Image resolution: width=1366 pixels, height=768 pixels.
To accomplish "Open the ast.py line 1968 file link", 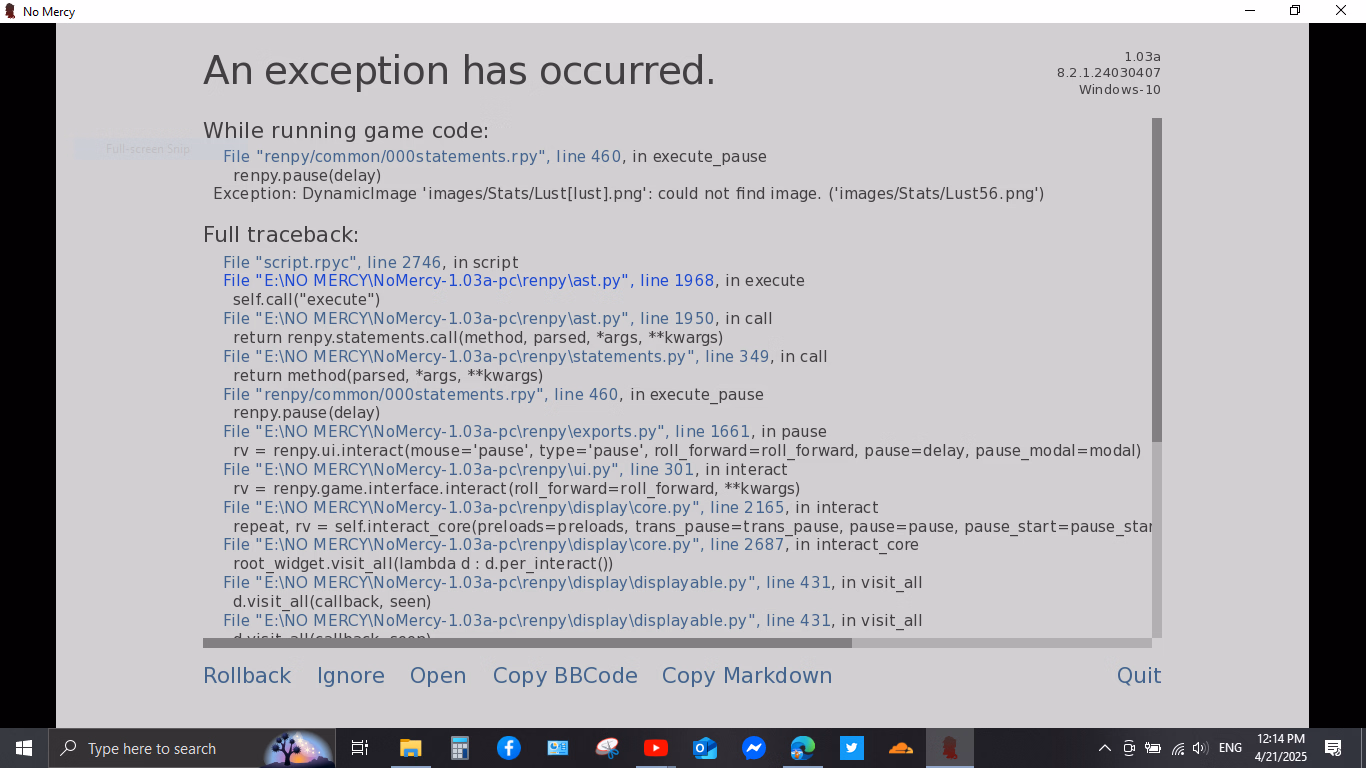I will [x=469, y=281].
